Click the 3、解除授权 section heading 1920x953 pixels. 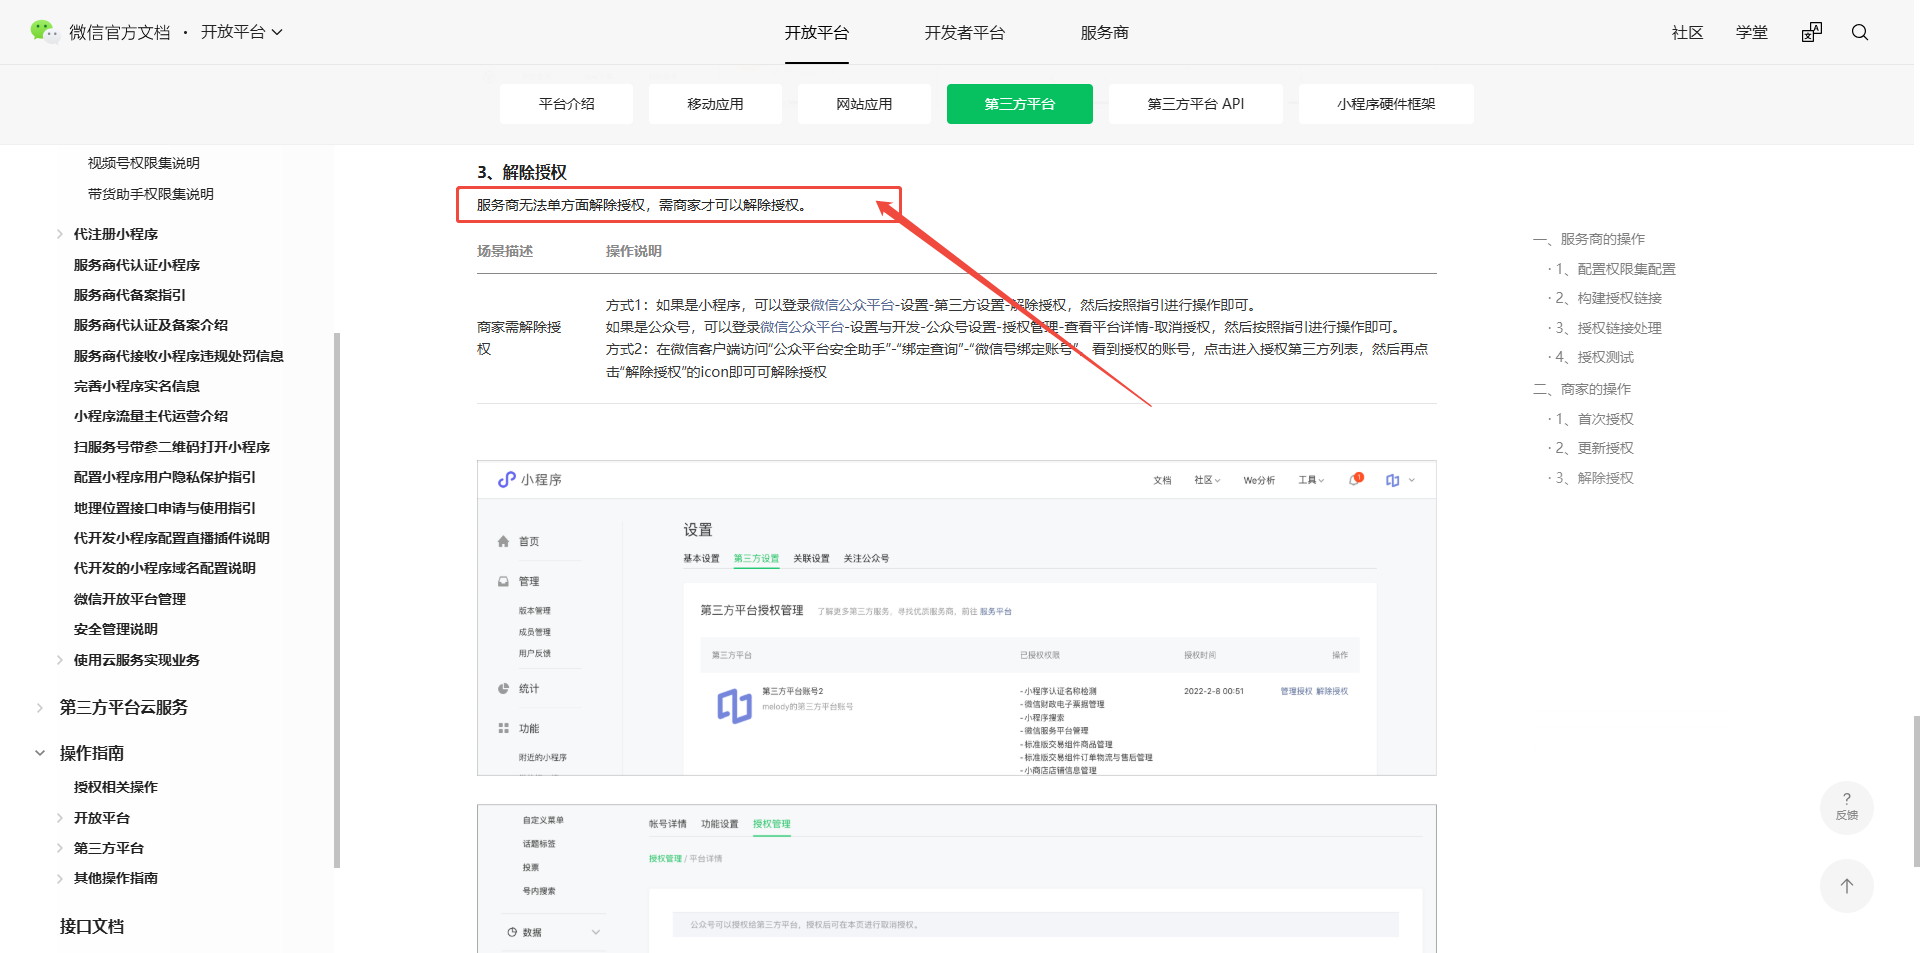pos(522,172)
